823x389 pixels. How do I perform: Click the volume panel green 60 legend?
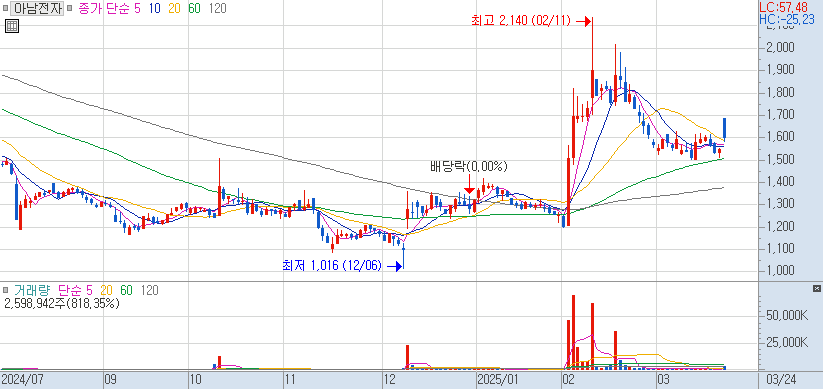[x=126, y=290]
